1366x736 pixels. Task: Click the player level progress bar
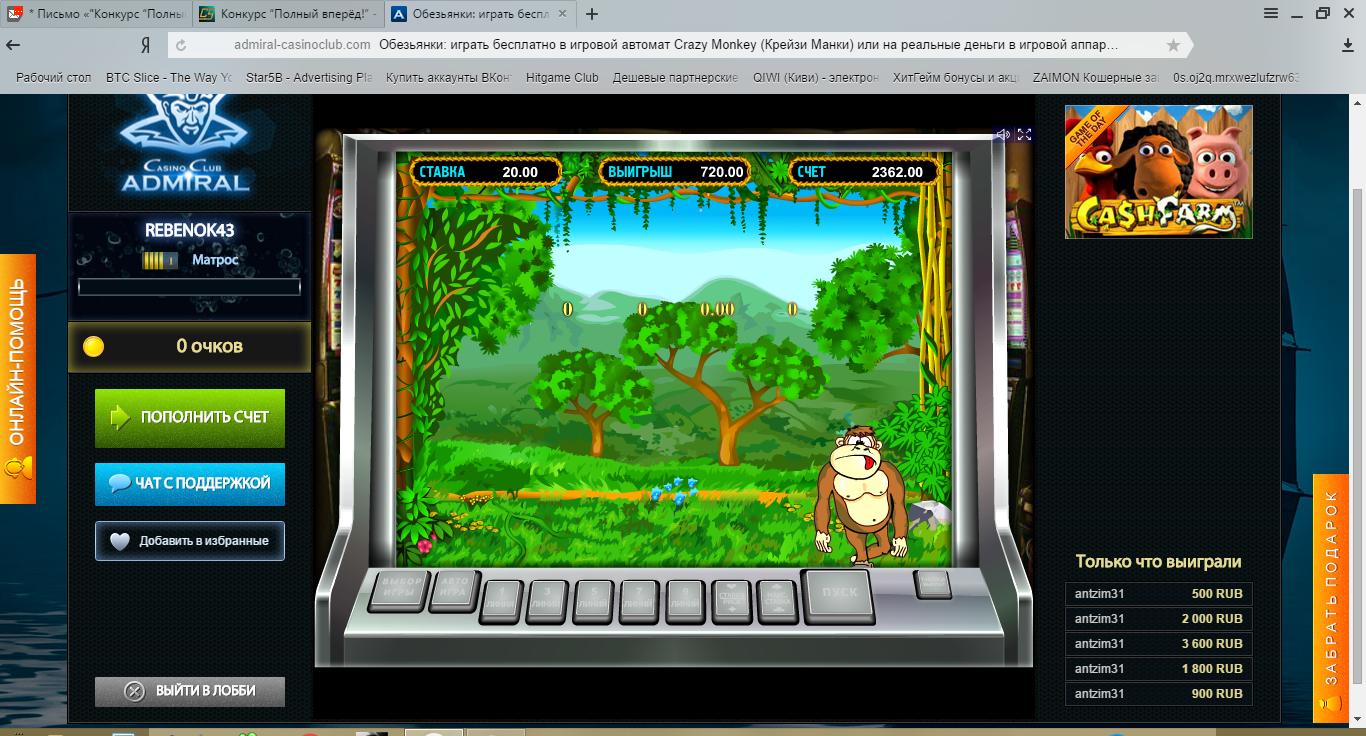point(189,287)
